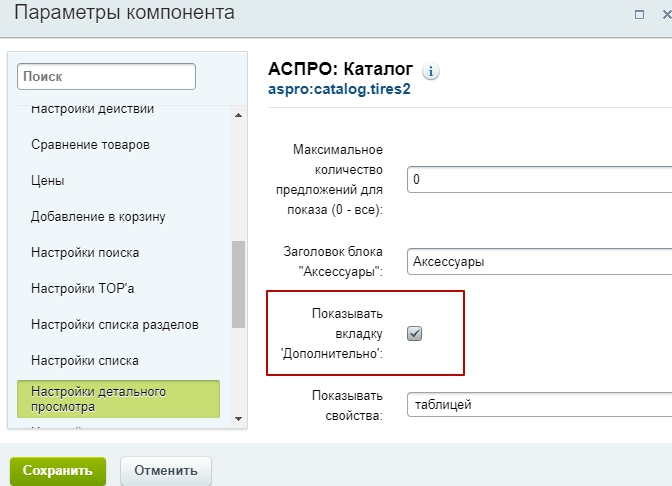
Task: Click the АСПРО: Каталог heading
Action: 340,69
